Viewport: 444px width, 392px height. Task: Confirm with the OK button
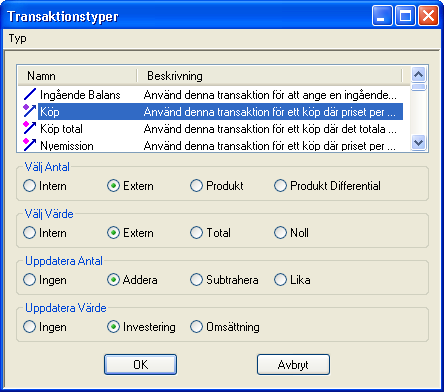[140, 364]
